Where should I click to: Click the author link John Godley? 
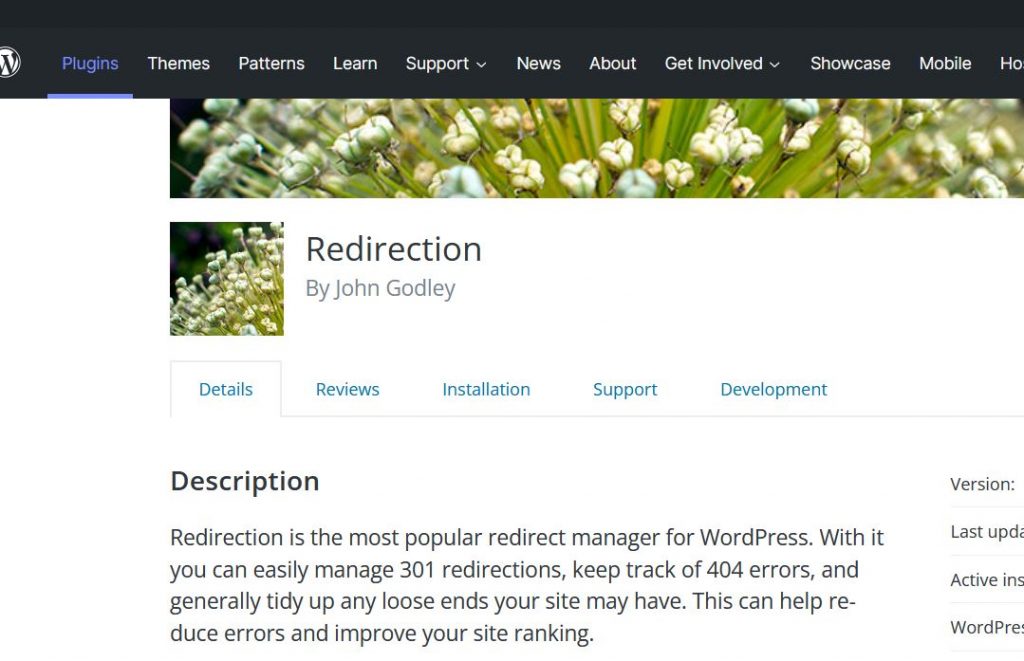397,288
